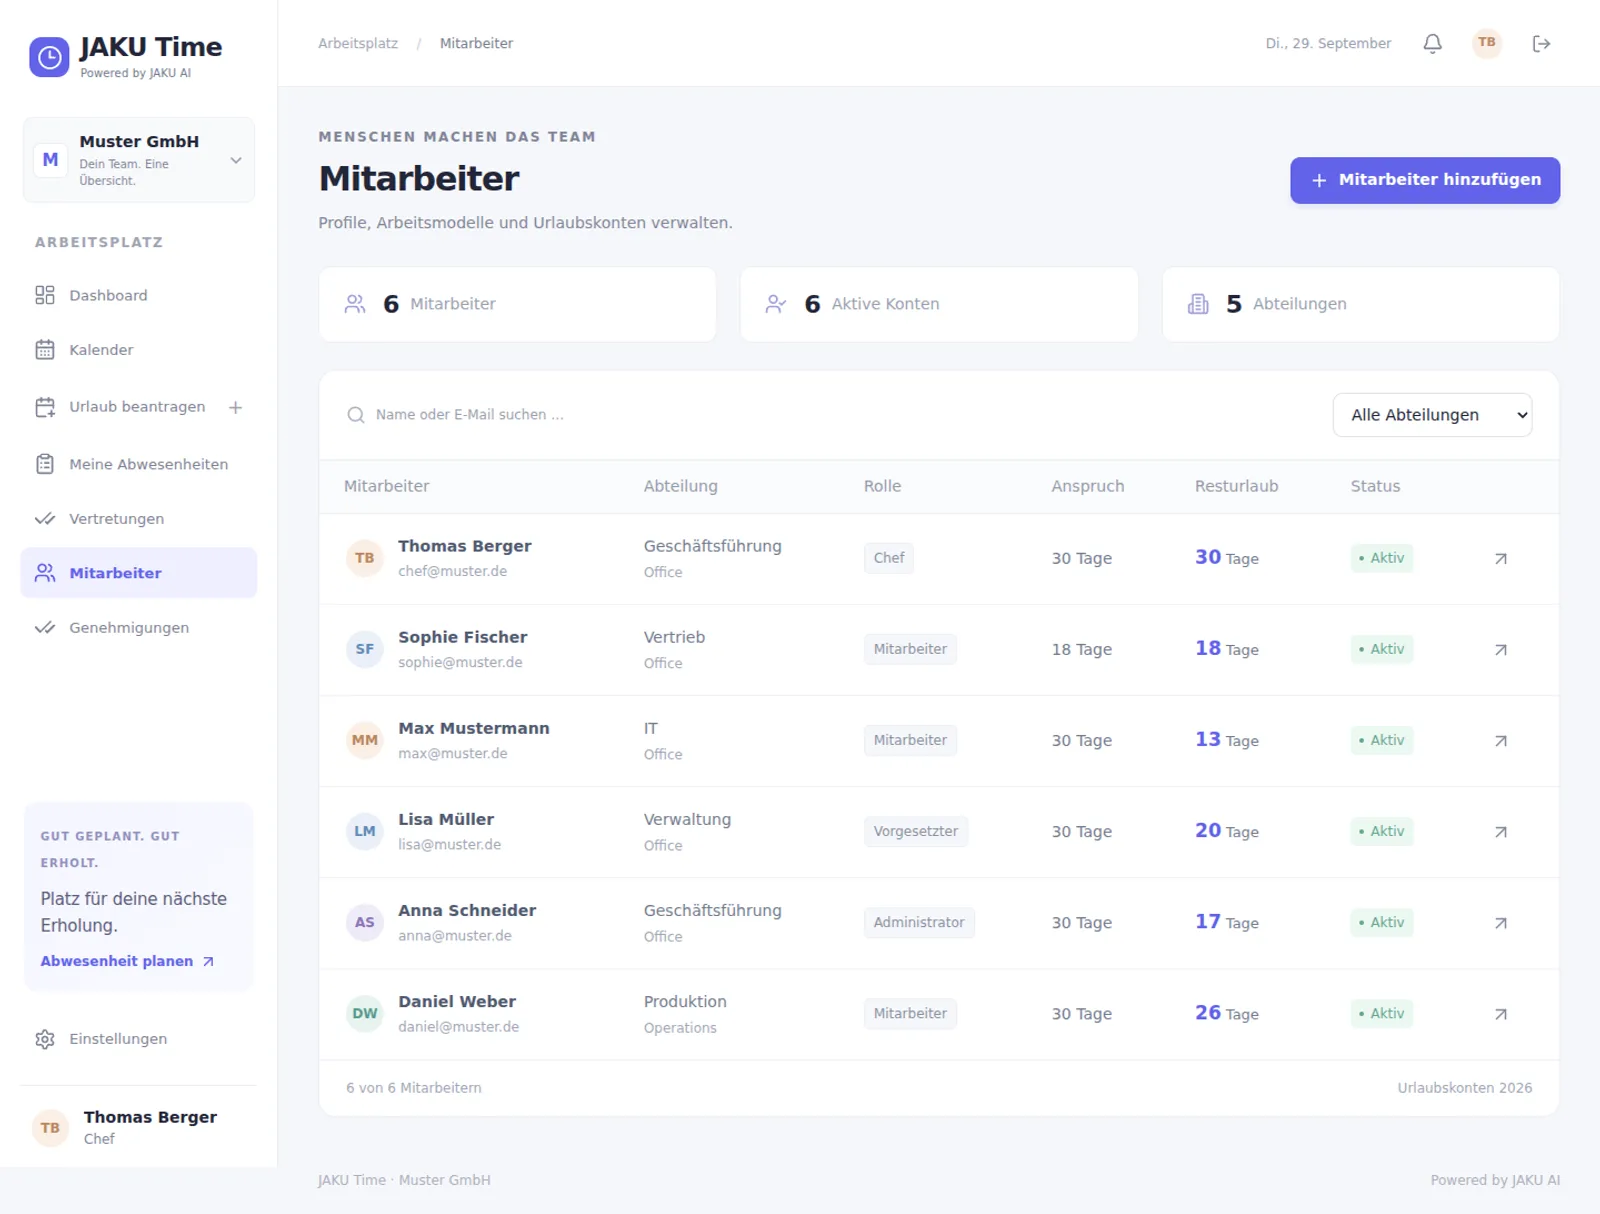Open Einstellungen in the sidebar
The width and height of the screenshot is (1600, 1214).
tap(139, 1039)
